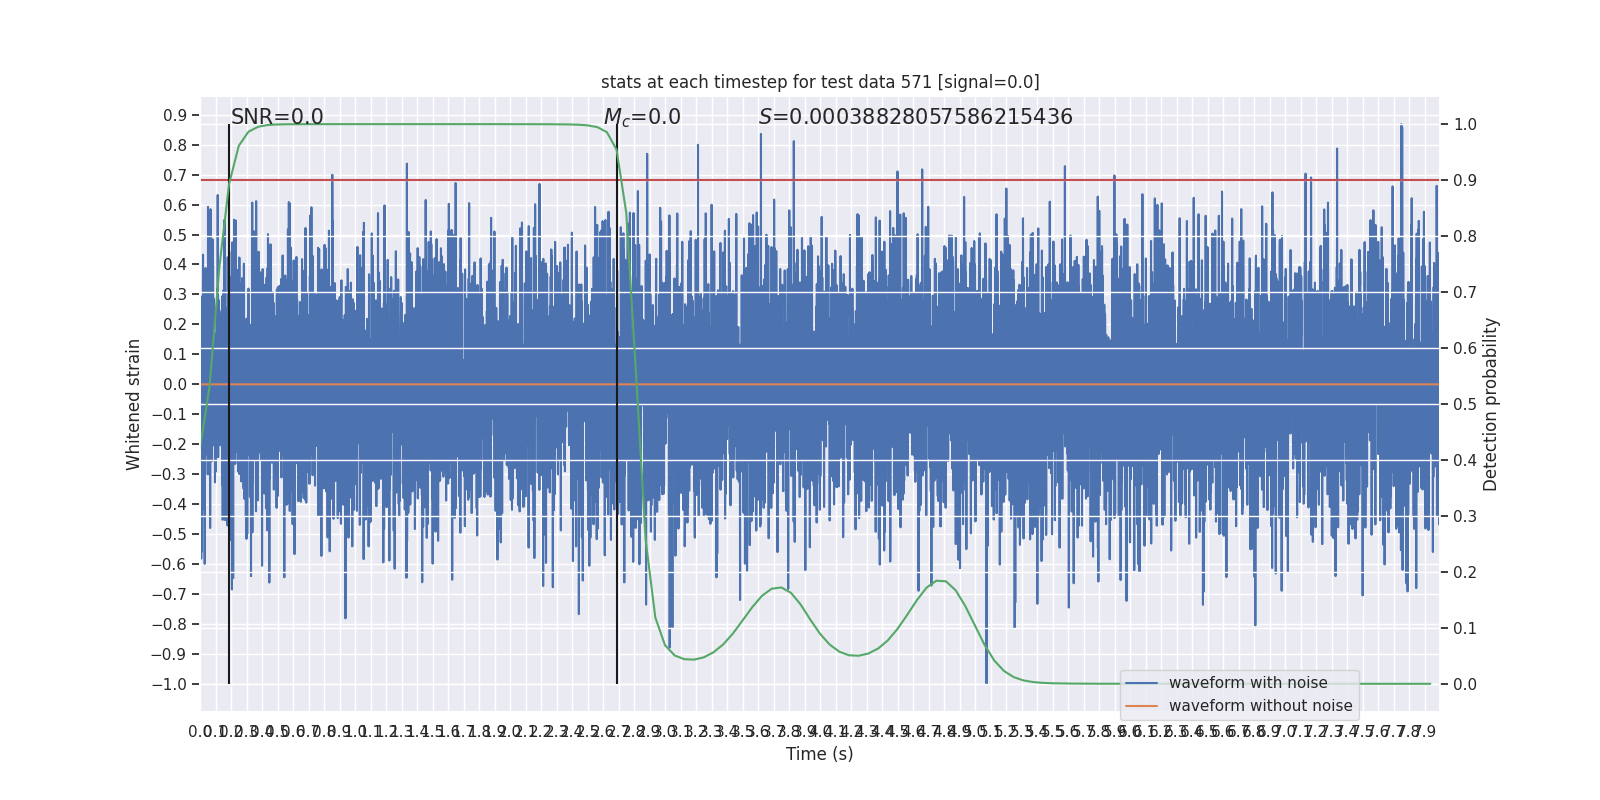The width and height of the screenshot is (1600, 800).
Task: Click the 'Detection probability' axis label
Action: tap(1491, 404)
